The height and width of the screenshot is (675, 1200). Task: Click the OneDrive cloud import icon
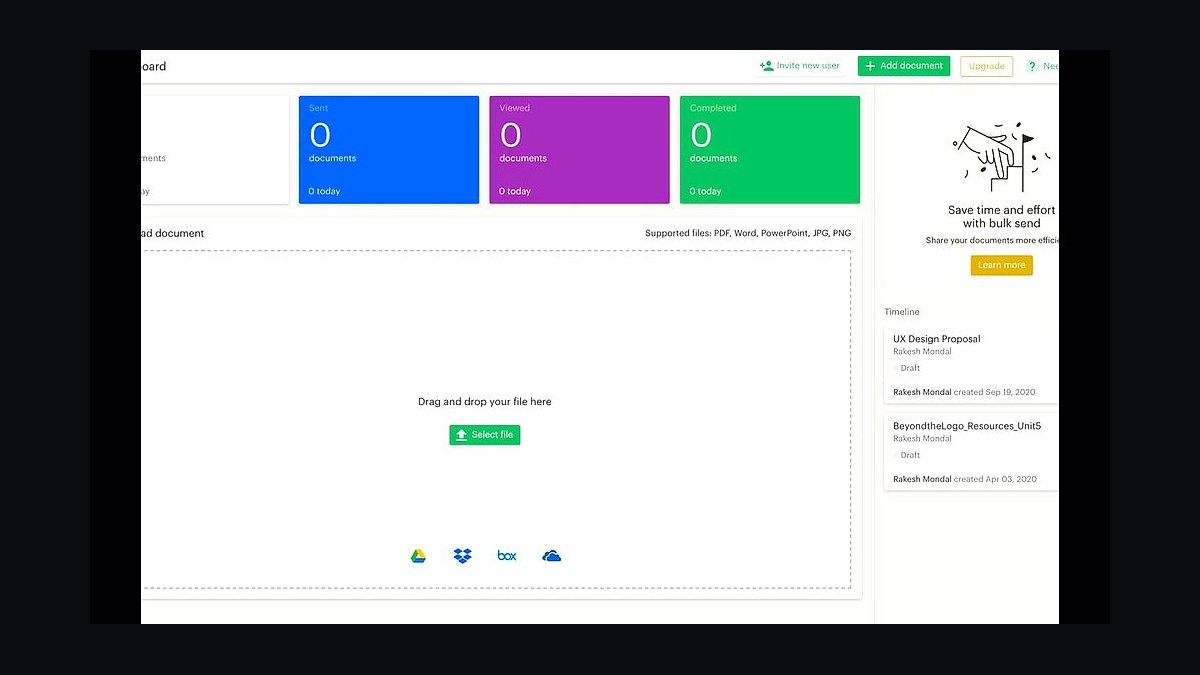(551, 556)
